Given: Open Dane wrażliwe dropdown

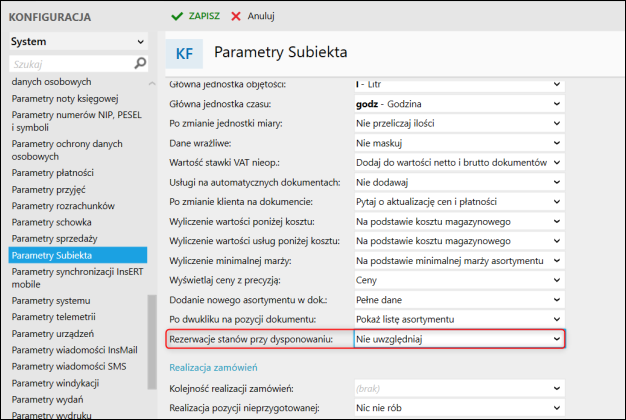Looking at the screenshot, I should [x=460, y=143].
